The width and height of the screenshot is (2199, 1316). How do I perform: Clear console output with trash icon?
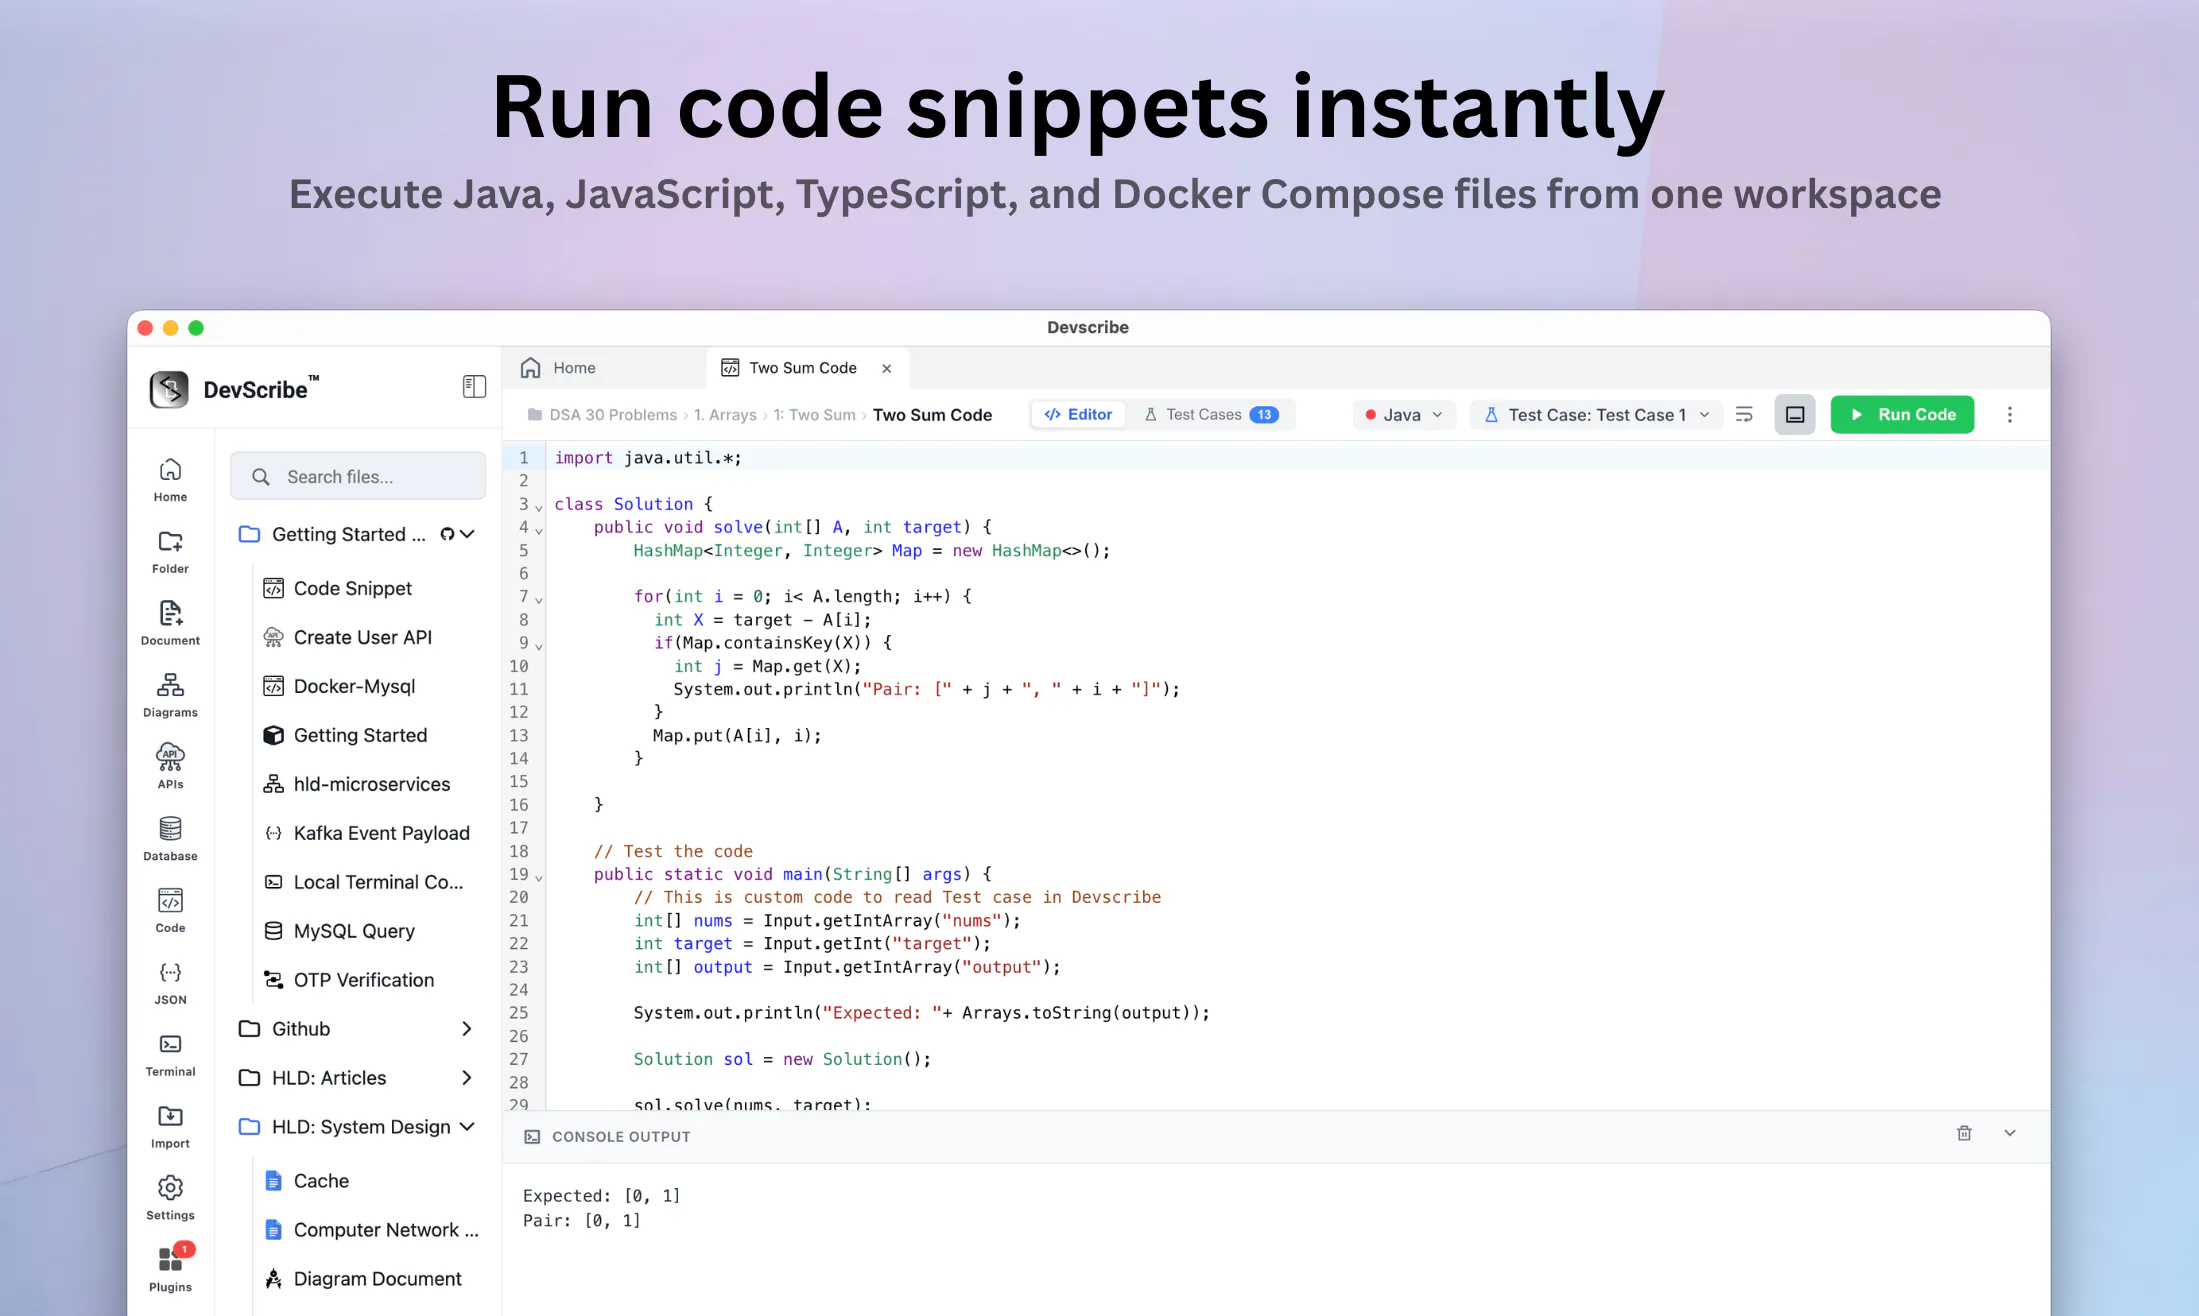pos(1964,1133)
